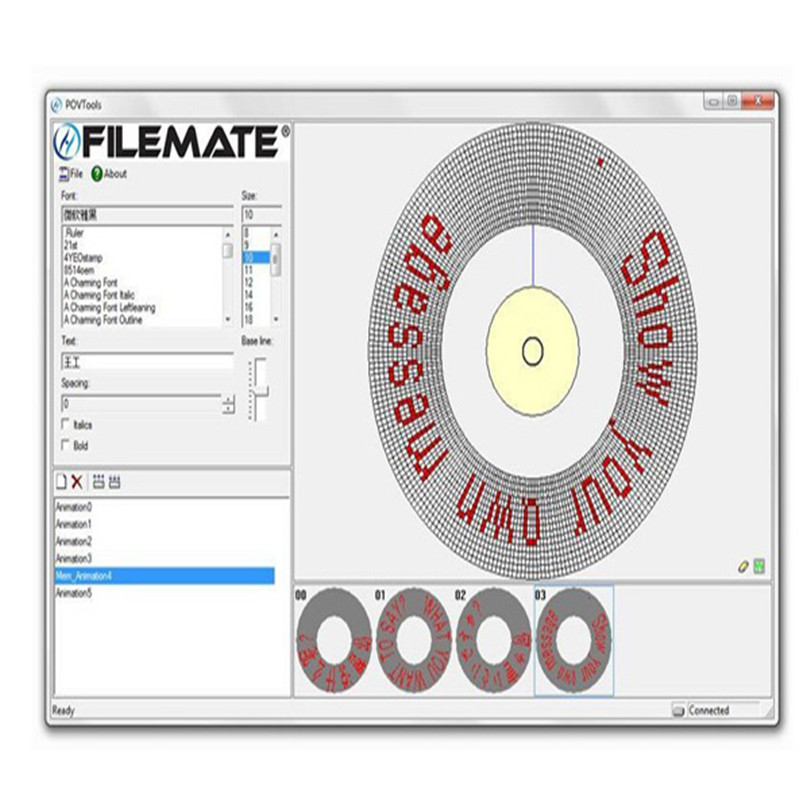Click the Spacing spinner up arrow
Screen dimensions: 810x810
228,399
